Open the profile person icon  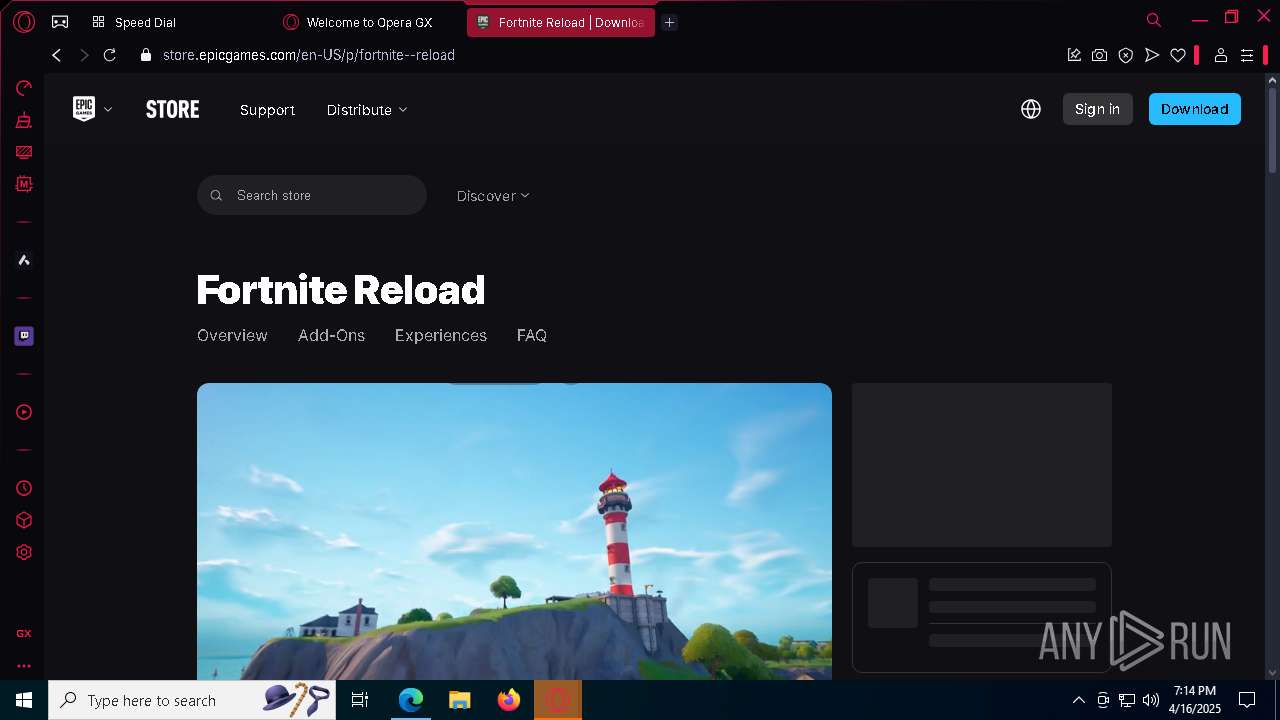click(x=1221, y=55)
